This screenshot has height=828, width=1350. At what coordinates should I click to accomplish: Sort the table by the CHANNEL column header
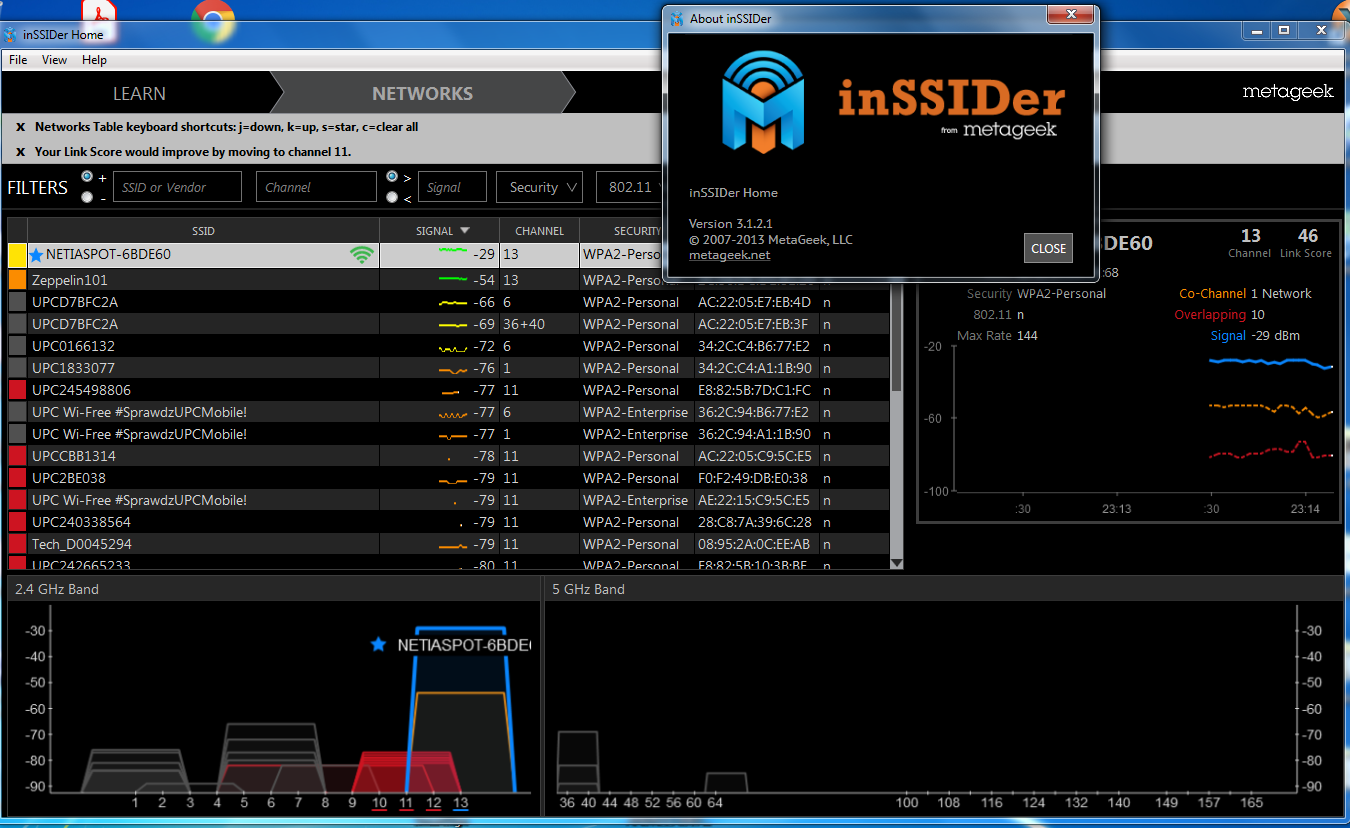click(x=540, y=231)
